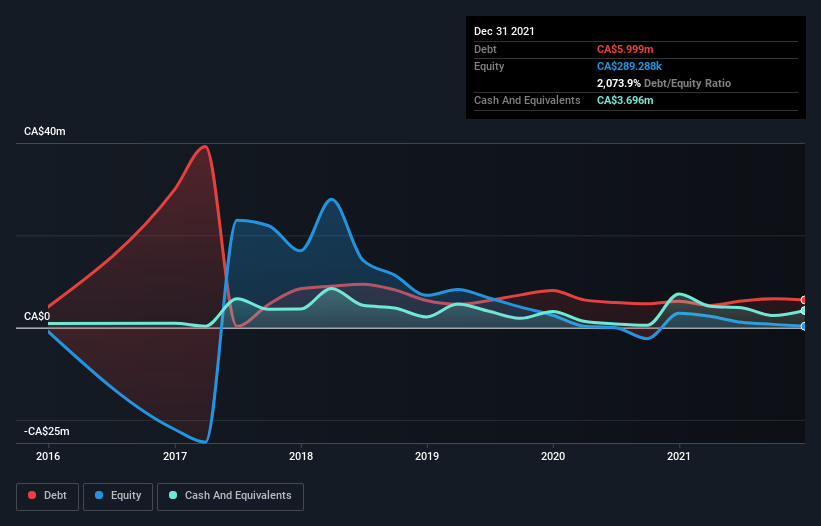Click the CA$5.999m debt value

(625, 49)
